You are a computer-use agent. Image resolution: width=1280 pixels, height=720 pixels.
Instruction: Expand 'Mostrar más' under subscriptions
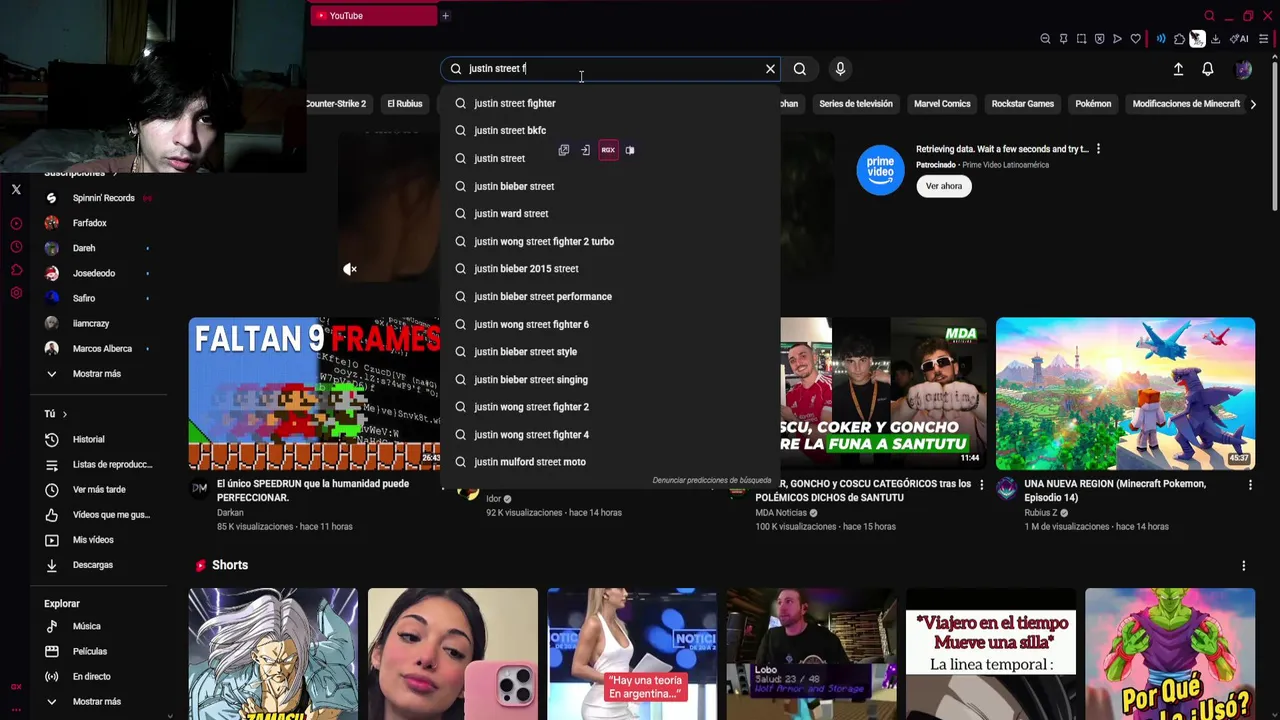[x=98, y=374]
